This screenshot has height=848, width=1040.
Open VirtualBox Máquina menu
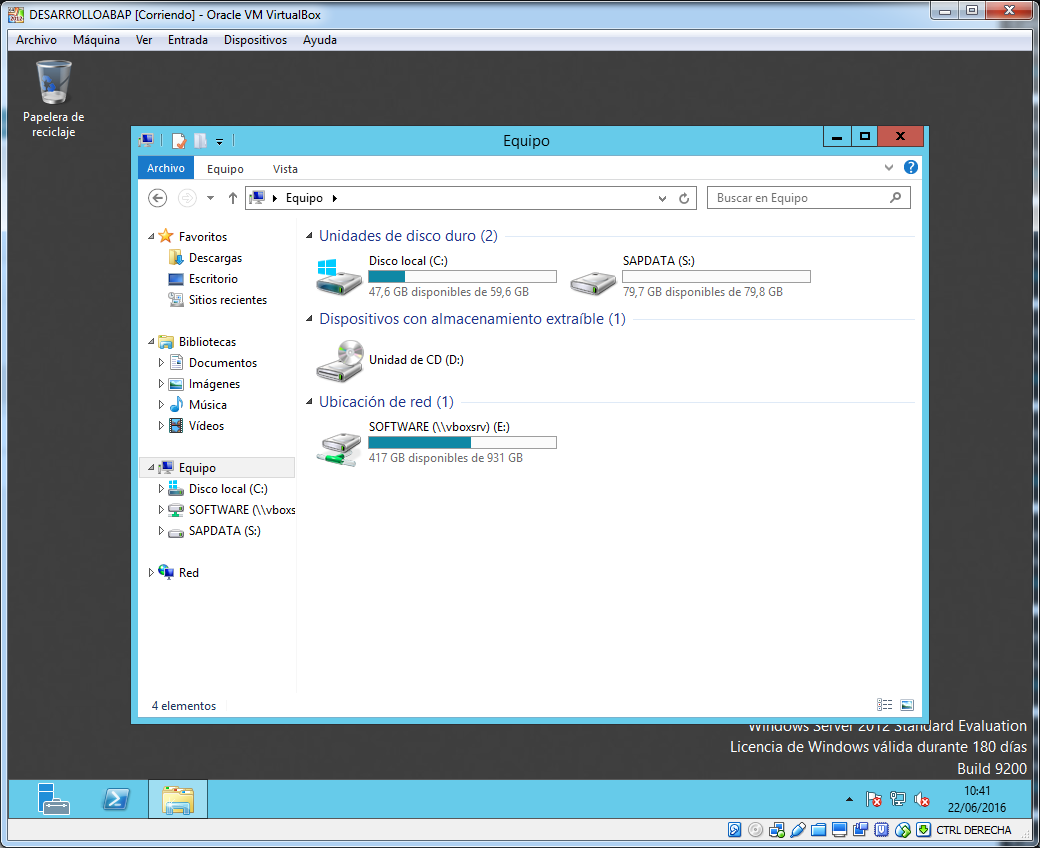96,40
